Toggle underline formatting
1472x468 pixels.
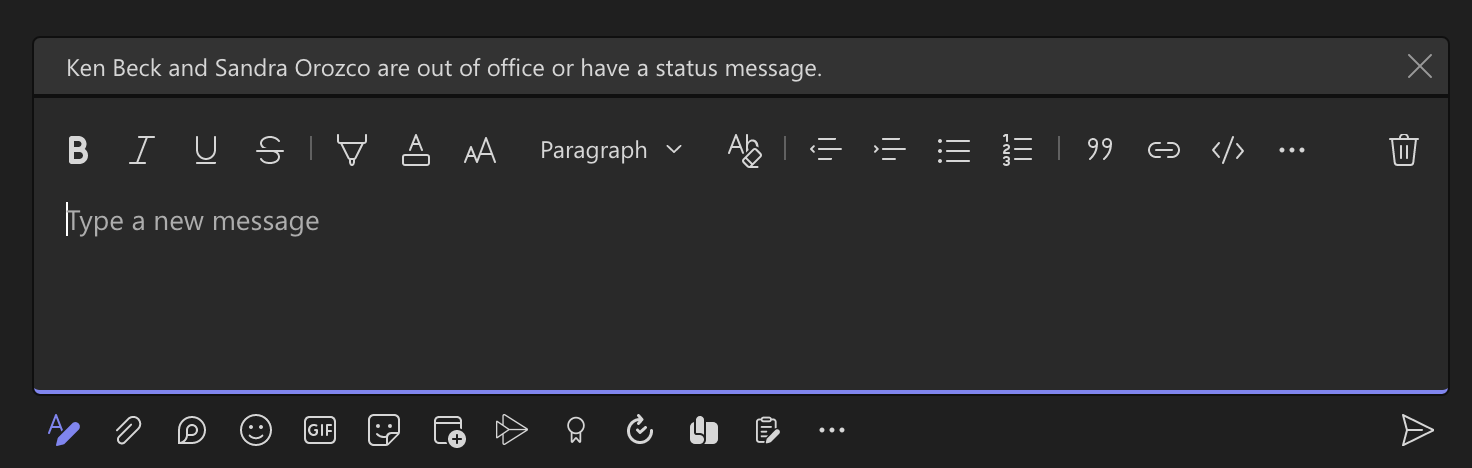tap(205, 151)
